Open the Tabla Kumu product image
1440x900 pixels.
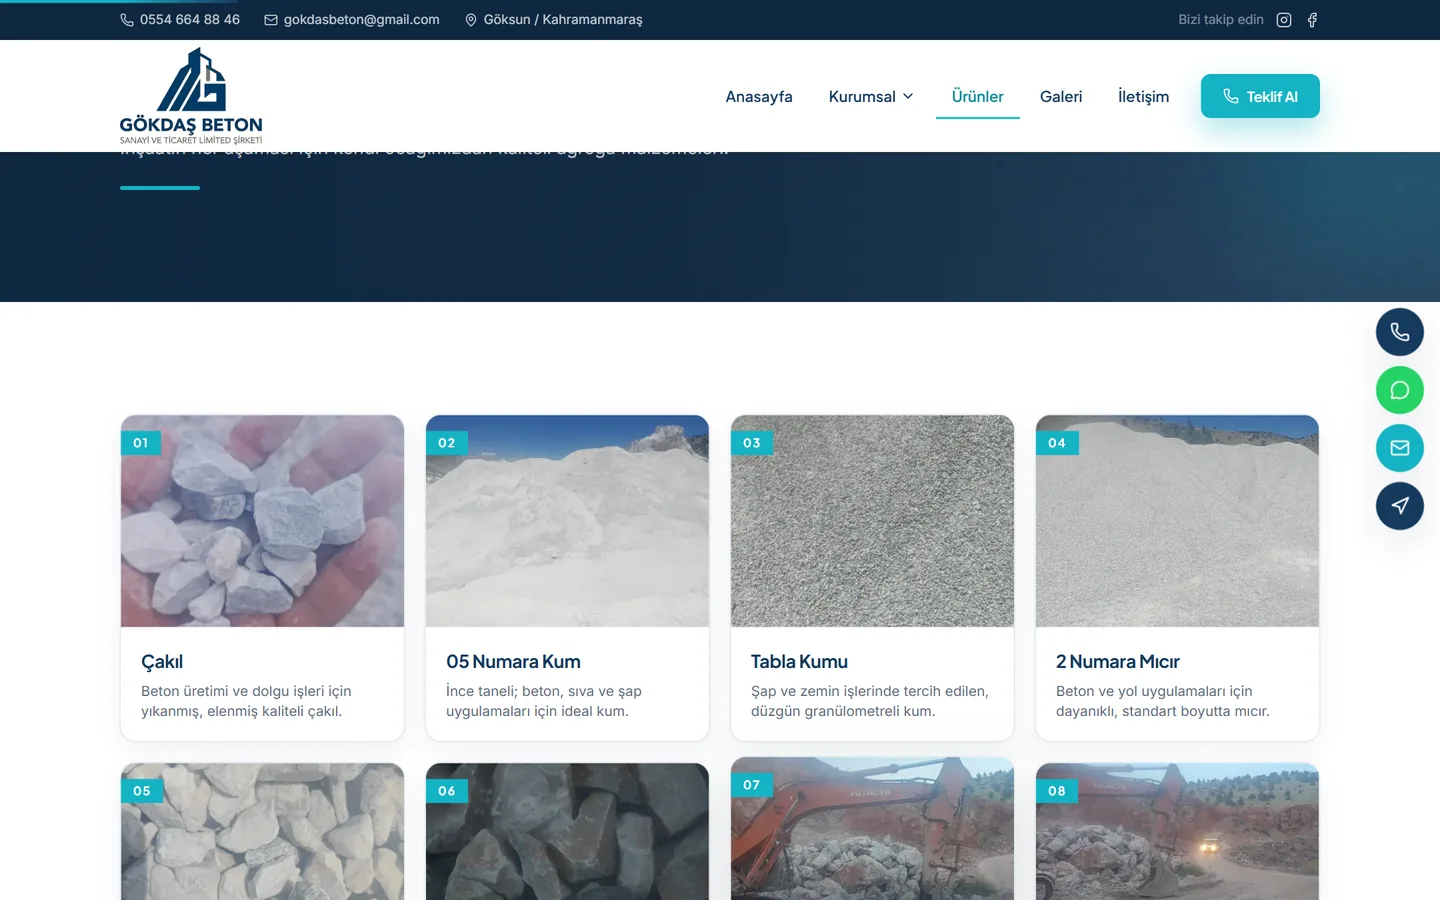[872, 521]
